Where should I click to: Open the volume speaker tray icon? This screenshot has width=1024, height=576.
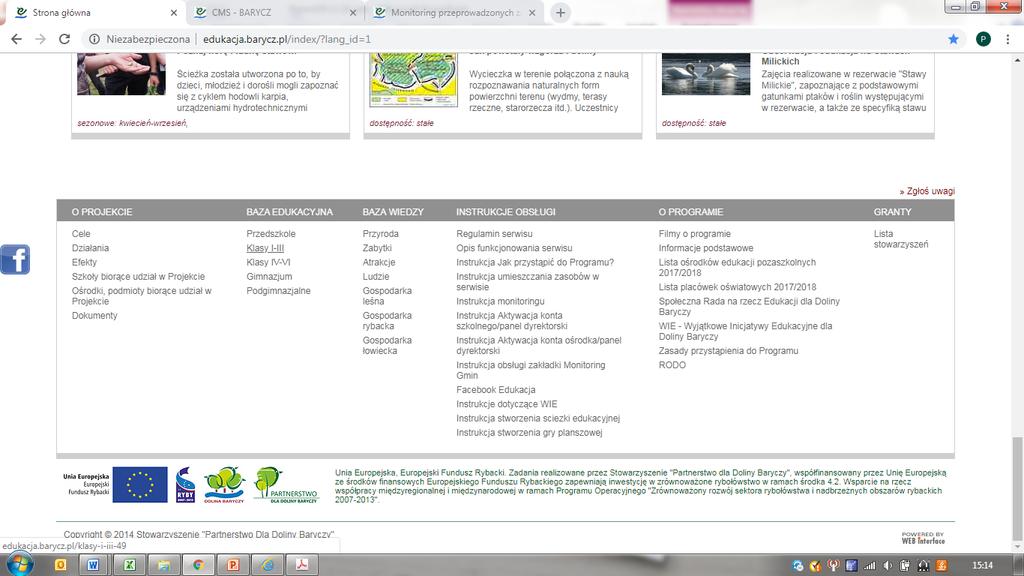tap(887, 566)
